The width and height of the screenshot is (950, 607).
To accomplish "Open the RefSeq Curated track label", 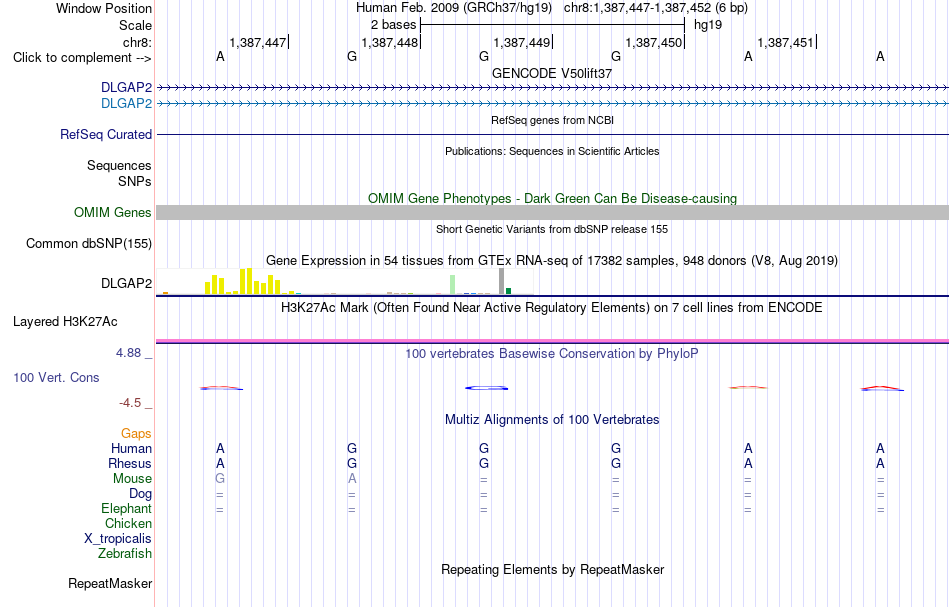I will coord(105,134).
